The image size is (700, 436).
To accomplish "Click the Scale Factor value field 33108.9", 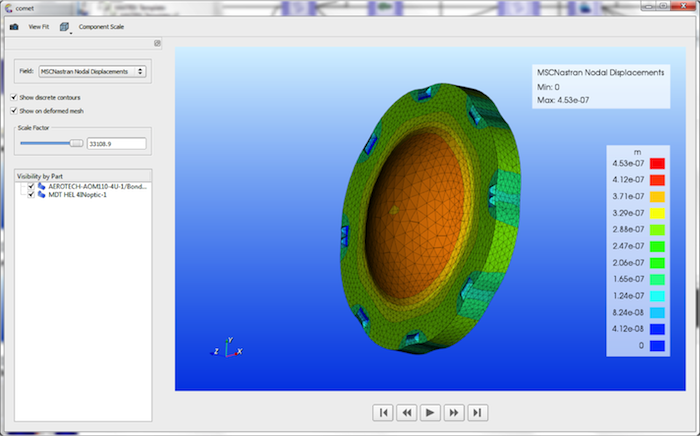I will click(117, 144).
